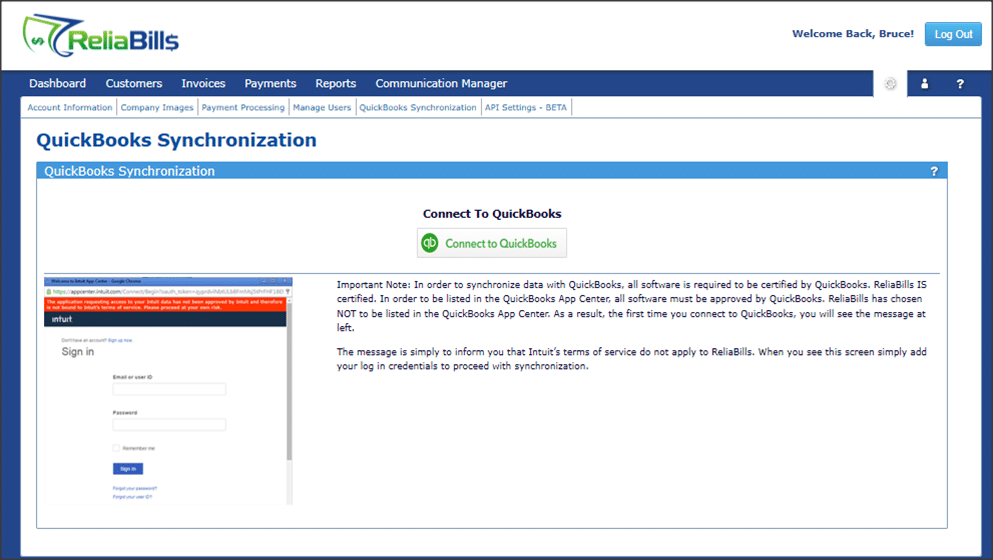Click the help icon in QuickBooks Synchronization panel header
The image size is (993, 560).
click(933, 171)
